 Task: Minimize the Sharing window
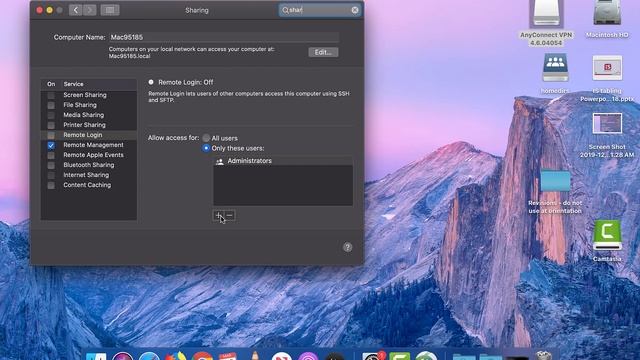49,10
